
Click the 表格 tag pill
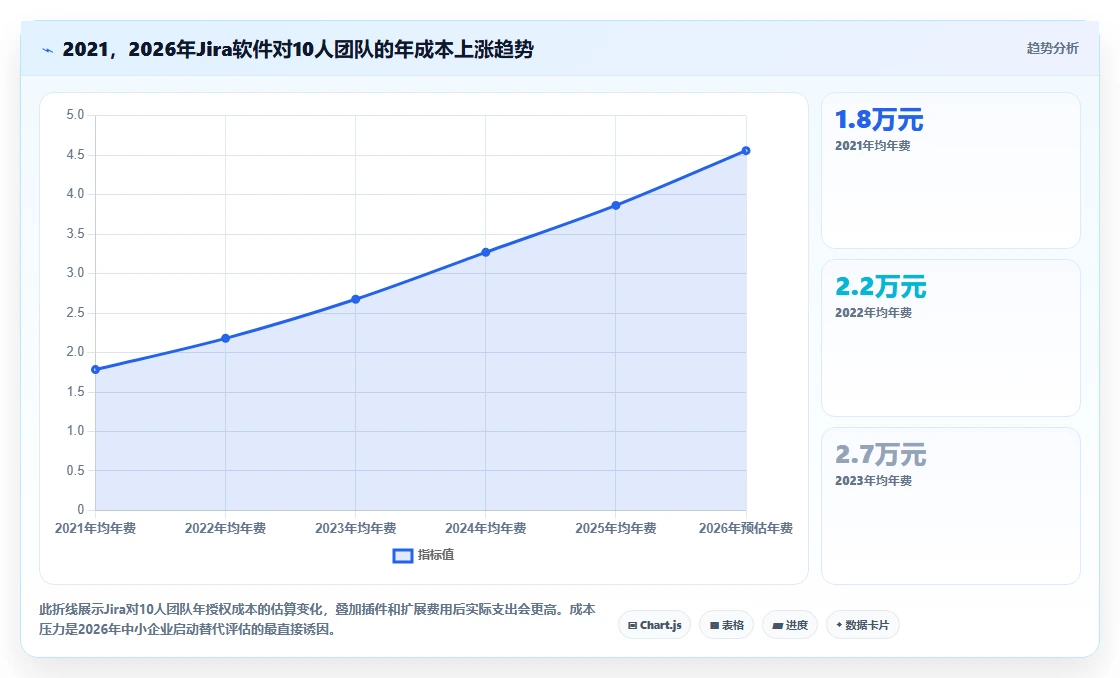pyautogui.click(x=726, y=625)
